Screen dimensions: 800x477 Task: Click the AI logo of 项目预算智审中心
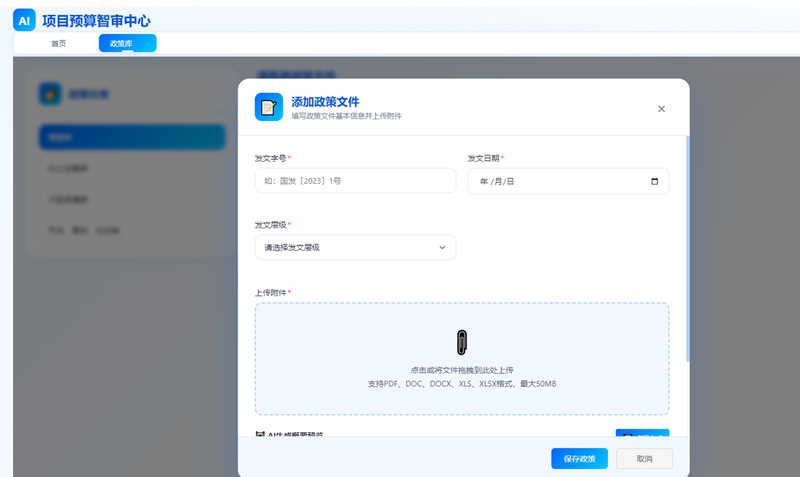[x=24, y=20]
